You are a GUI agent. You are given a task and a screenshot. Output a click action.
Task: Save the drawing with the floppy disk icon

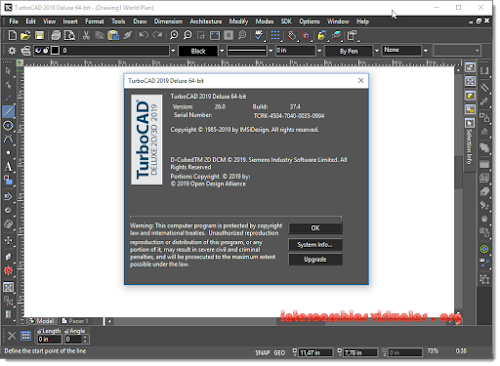39,35
